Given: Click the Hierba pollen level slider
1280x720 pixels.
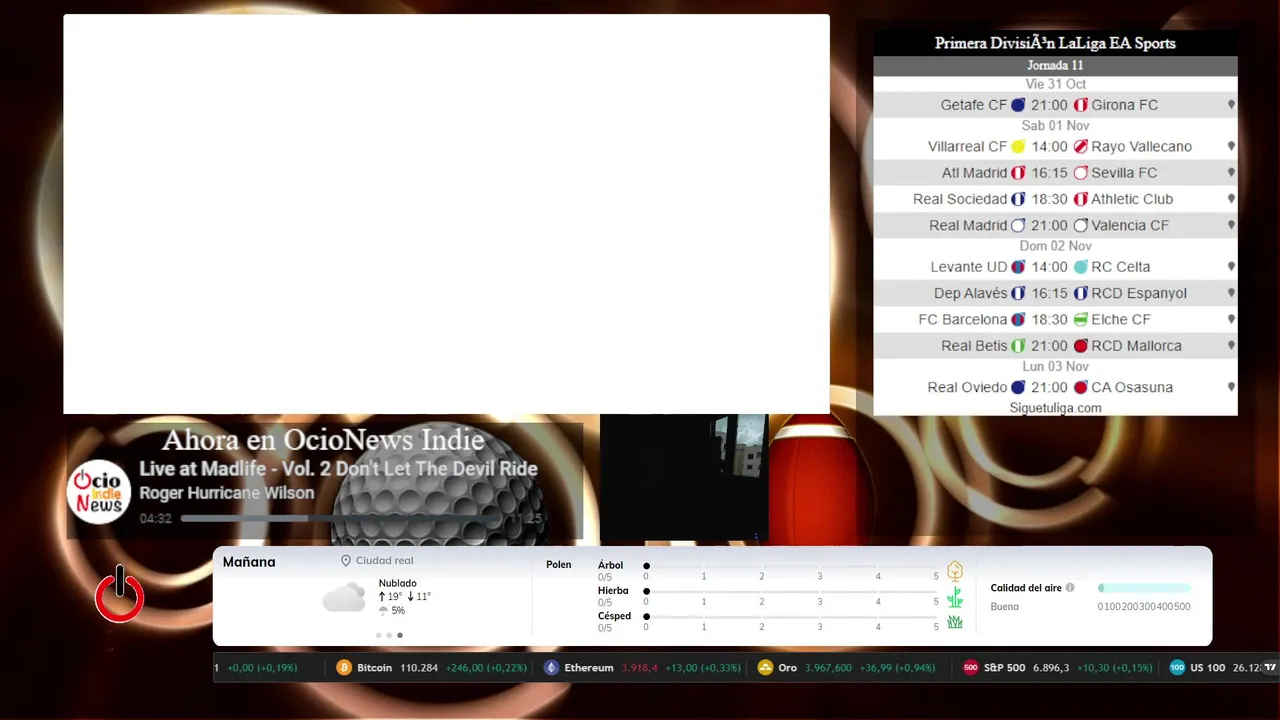Looking at the screenshot, I should point(791,591).
